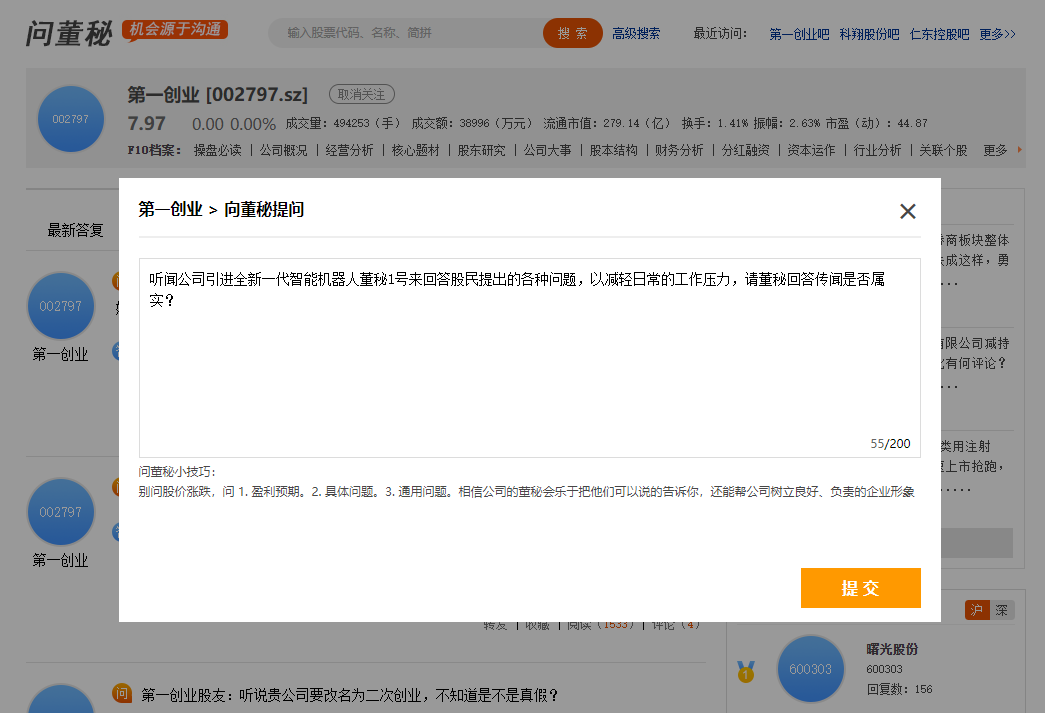1045x713 pixels.
Task: Click second 002797 avatar in reply list
Action: [61, 512]
